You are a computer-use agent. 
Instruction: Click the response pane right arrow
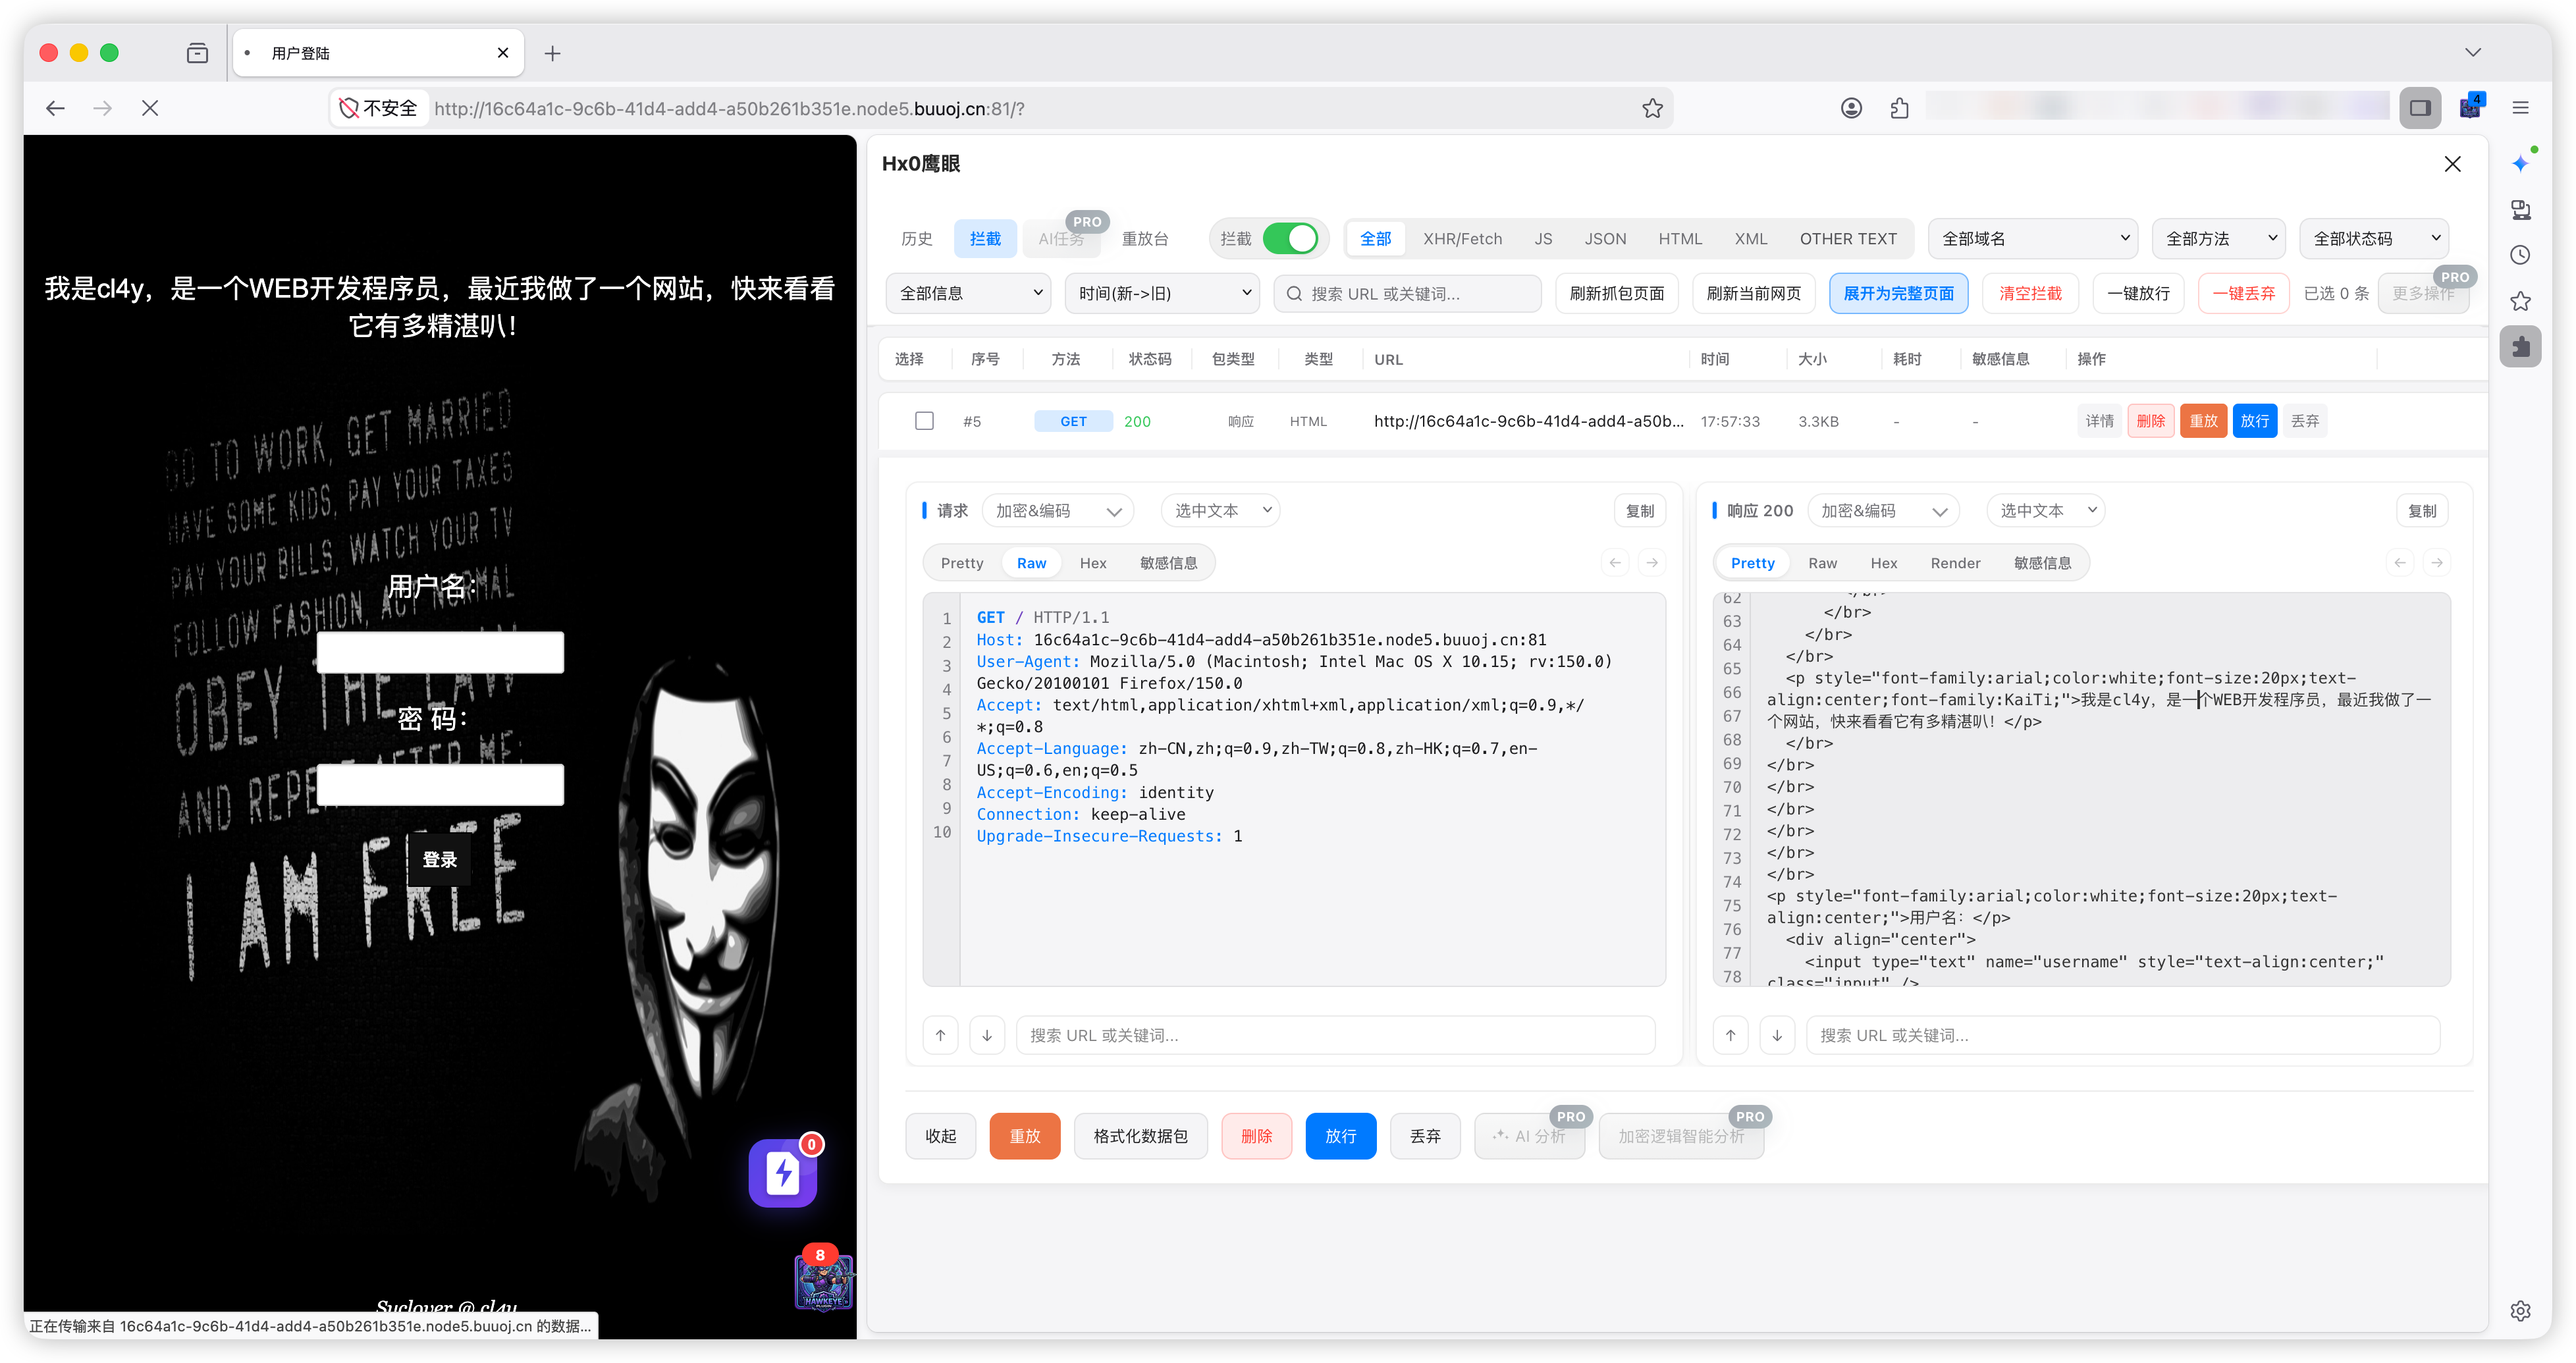pos(2437,563)
